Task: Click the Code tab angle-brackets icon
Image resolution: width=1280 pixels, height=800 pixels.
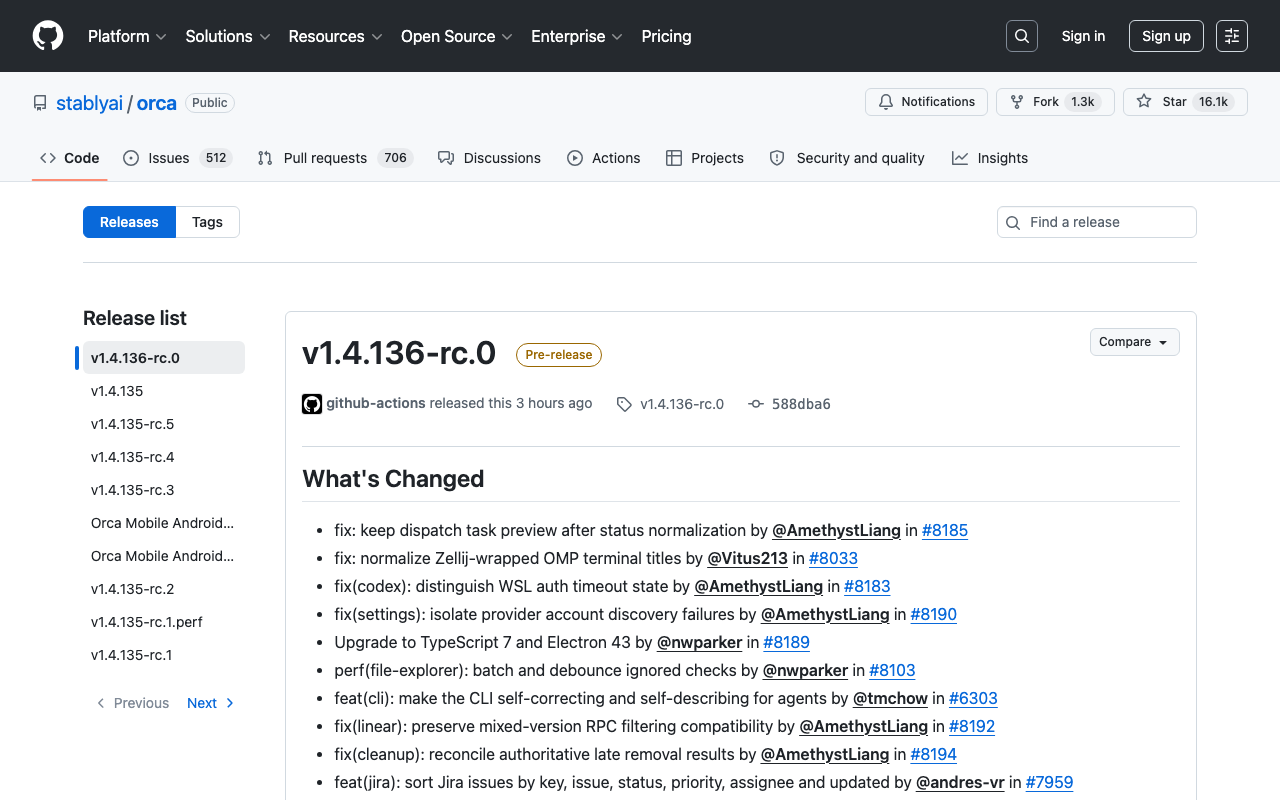Action: (48, 158)
